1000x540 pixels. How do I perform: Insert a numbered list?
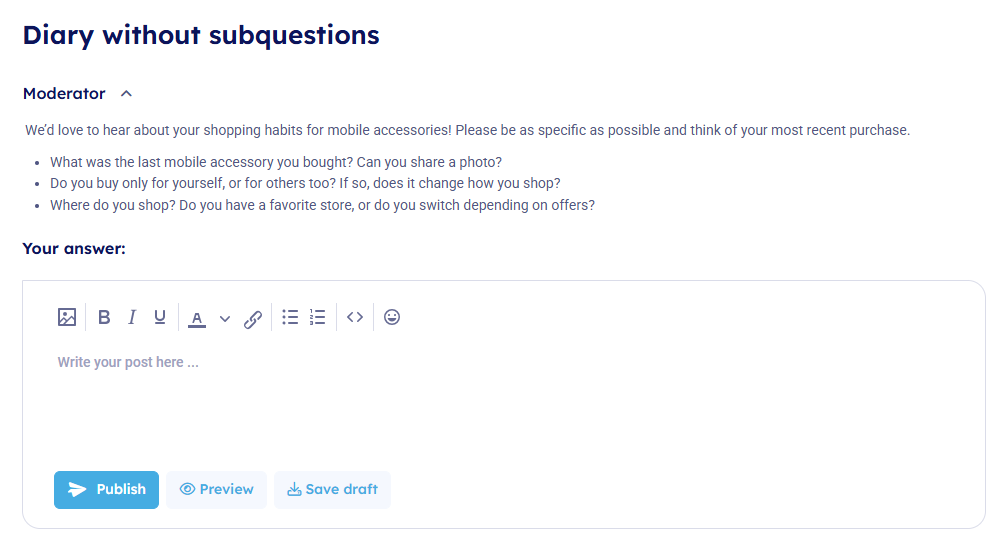point(318,317)
